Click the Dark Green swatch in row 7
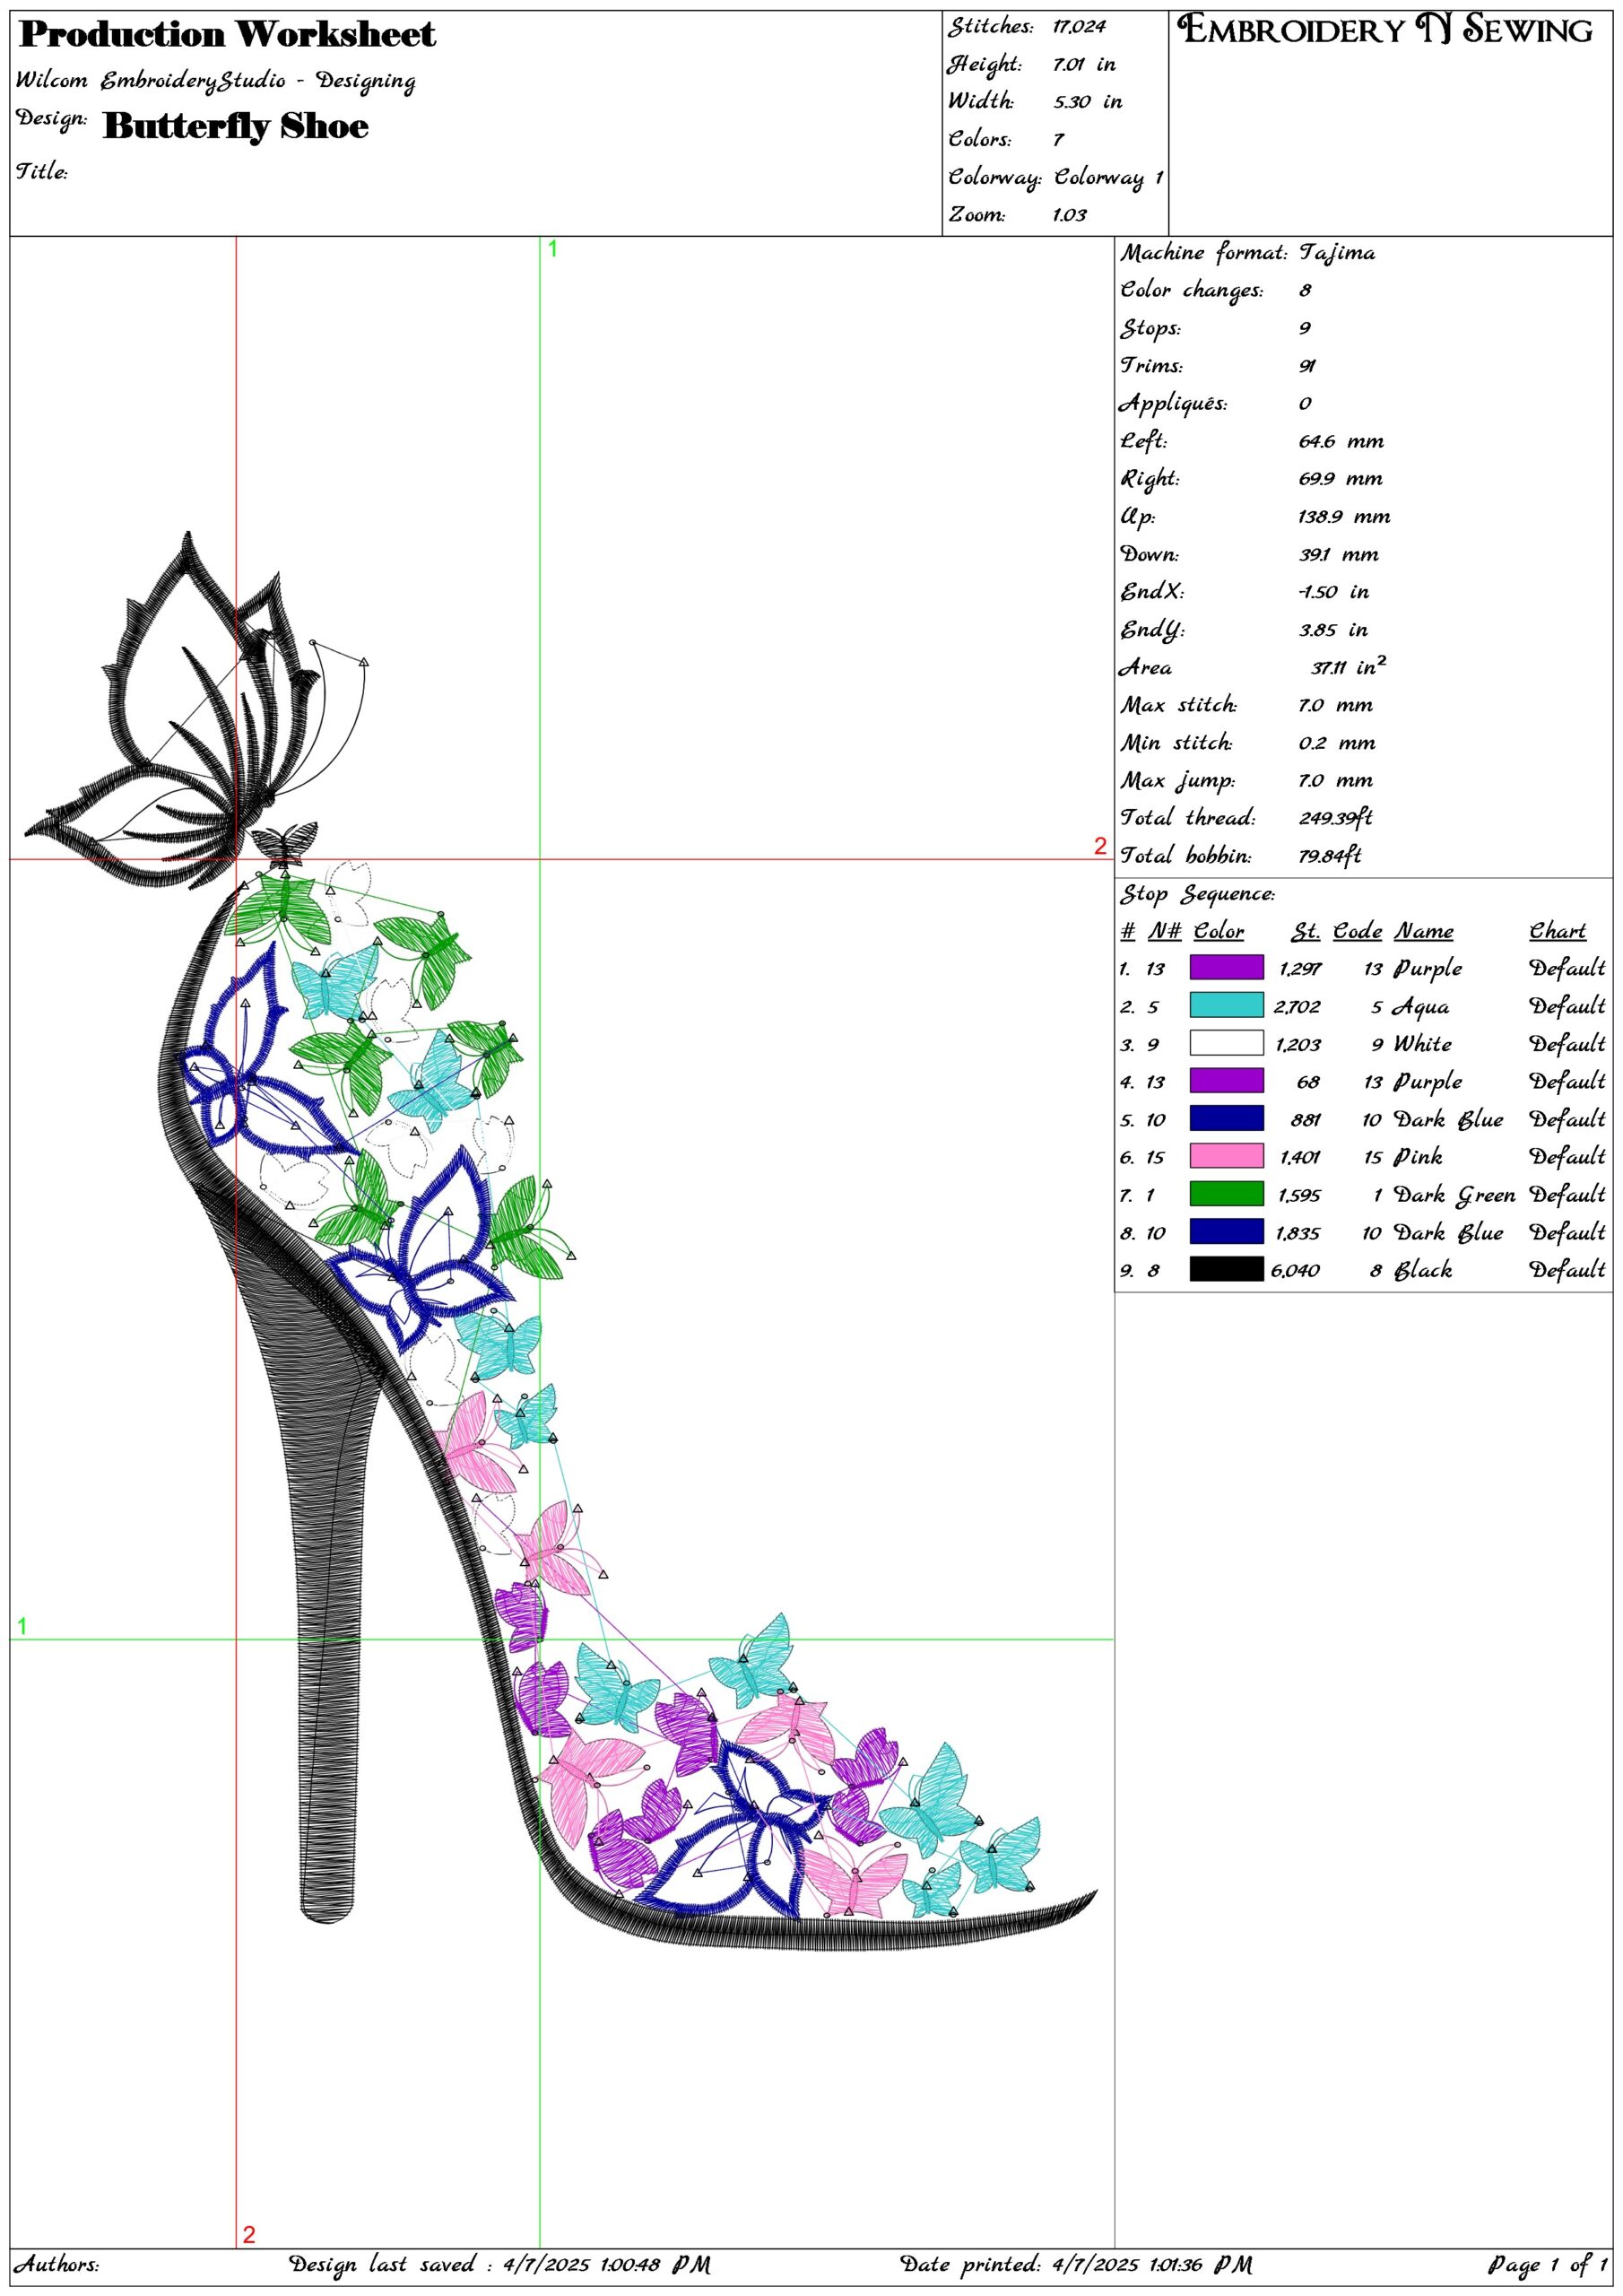The width and height of the screenshot is (1623, 2296). pos(1226,1193)
